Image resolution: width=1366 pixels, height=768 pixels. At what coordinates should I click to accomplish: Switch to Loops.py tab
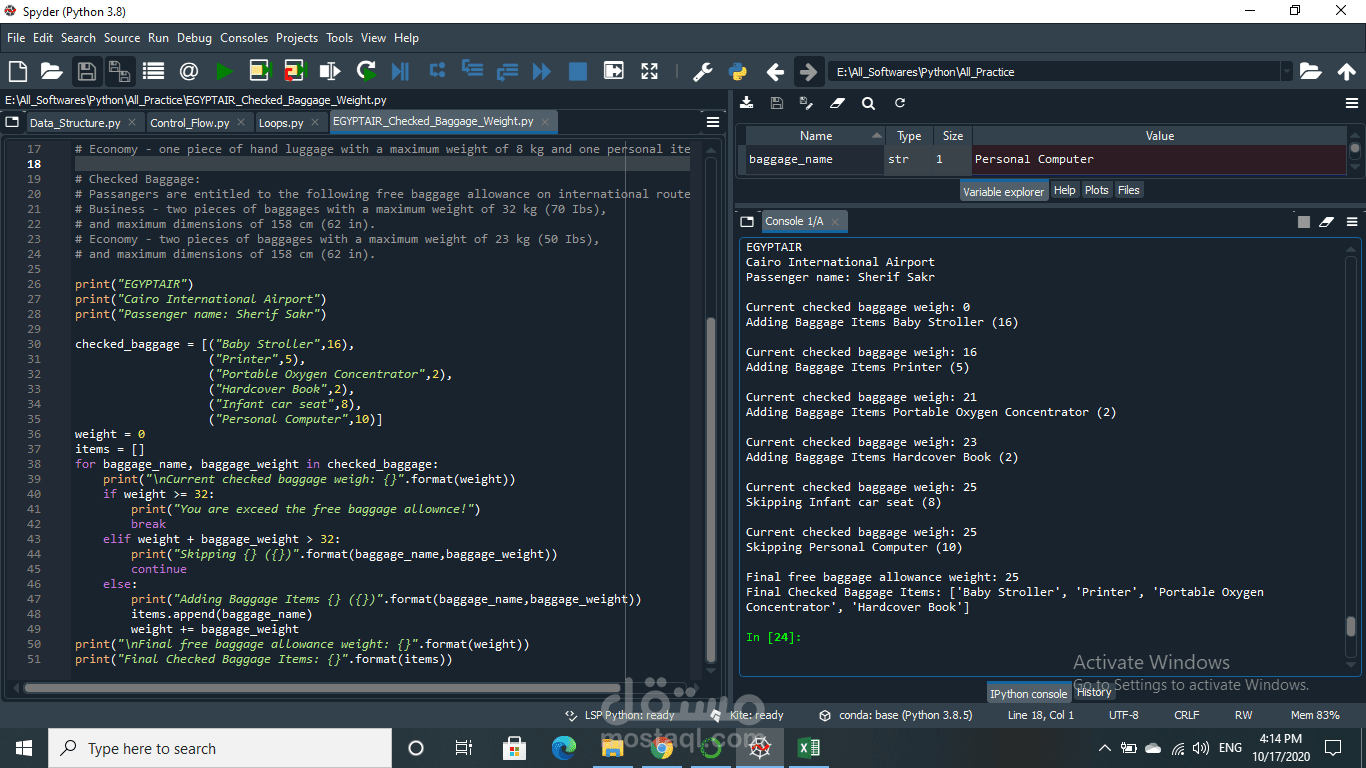[x=281, y=123]
